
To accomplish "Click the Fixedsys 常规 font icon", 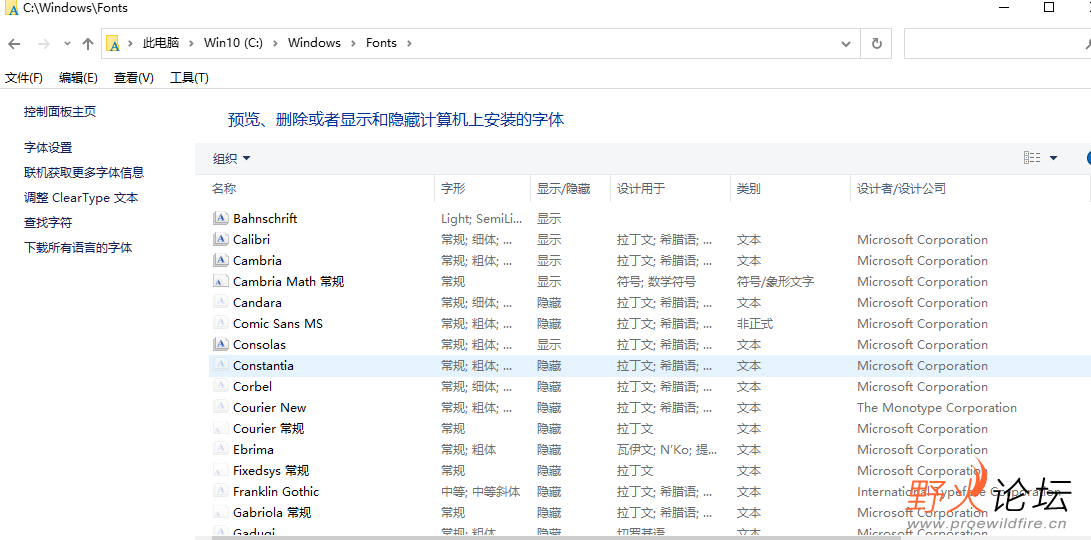I will [221, 470].
